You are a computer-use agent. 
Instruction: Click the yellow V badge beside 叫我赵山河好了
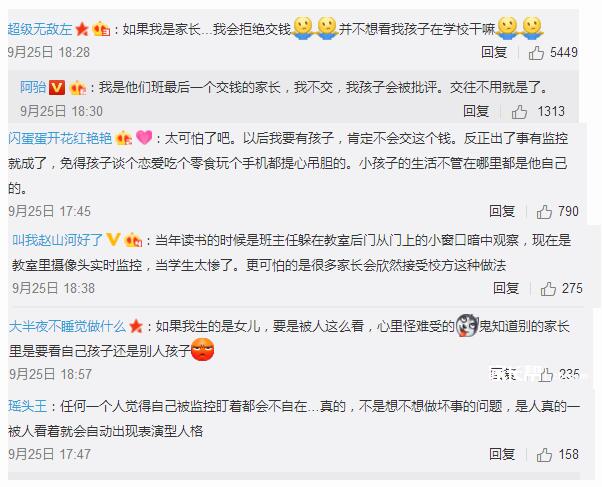[113, 240]
